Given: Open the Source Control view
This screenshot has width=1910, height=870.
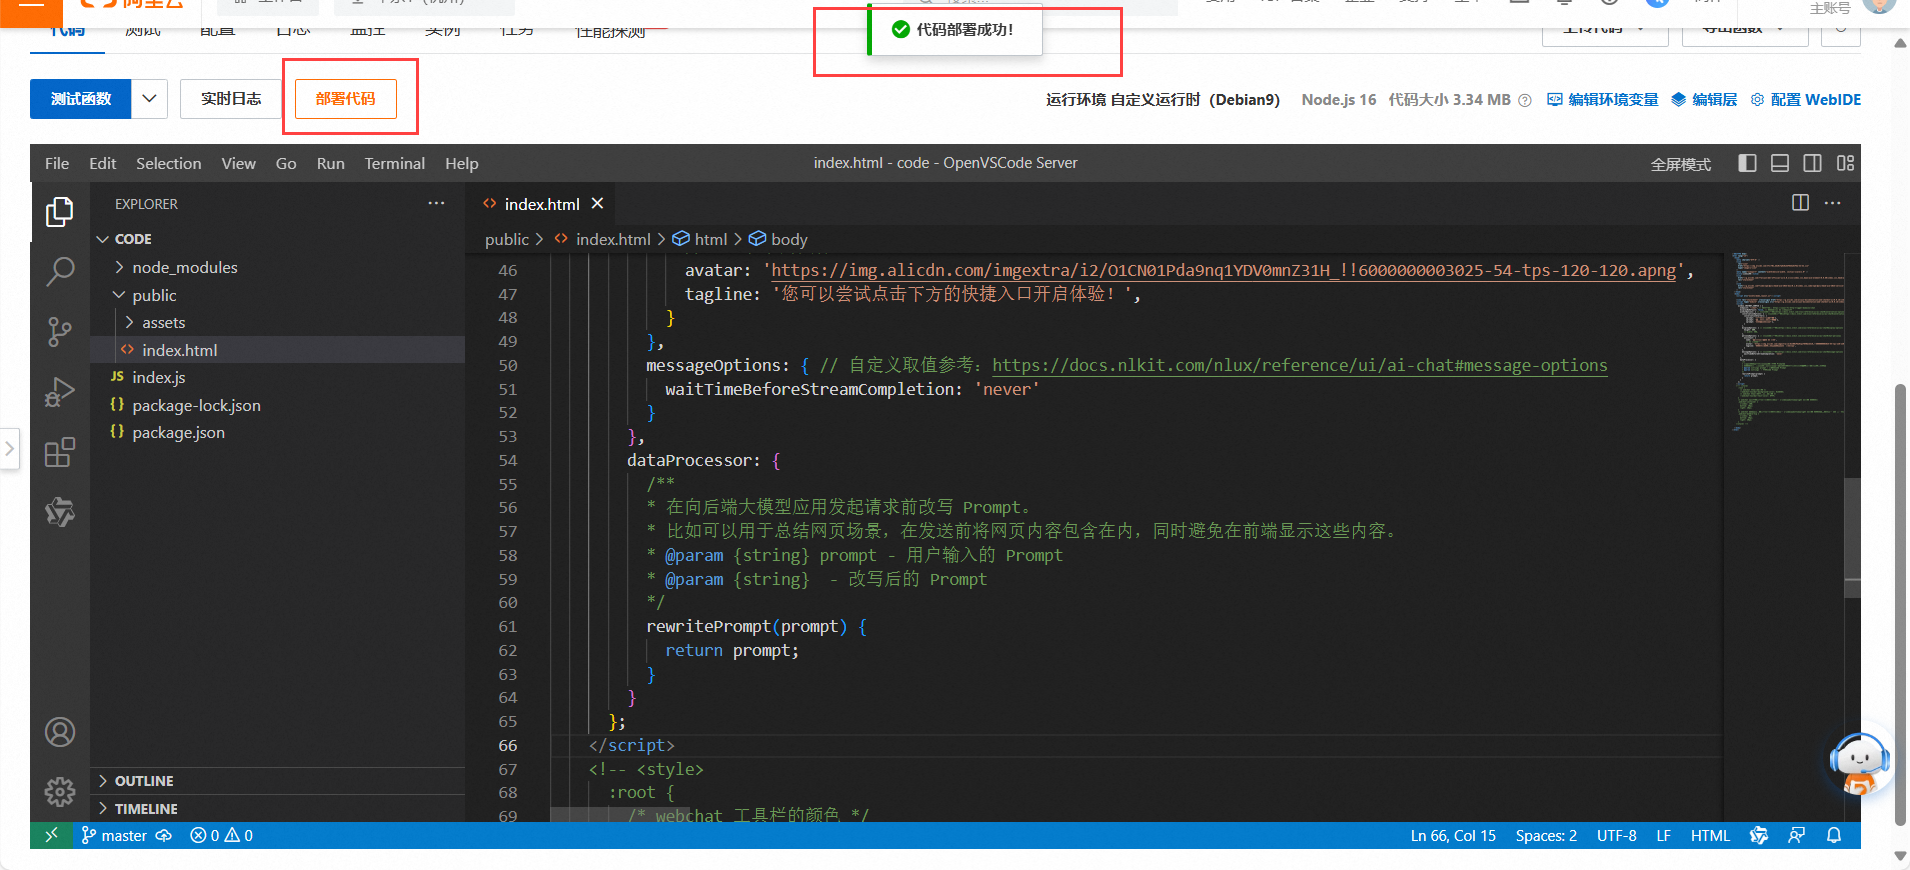Looking at the screenshot, I should point(60,332).
